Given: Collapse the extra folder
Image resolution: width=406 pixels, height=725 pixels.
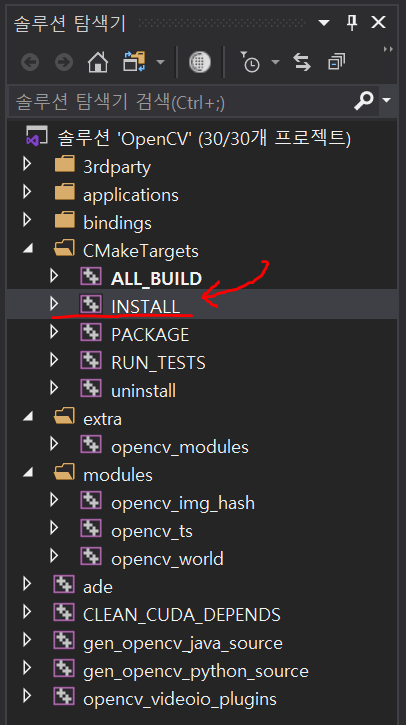Looking at the screenshot, I should point(28,418).
